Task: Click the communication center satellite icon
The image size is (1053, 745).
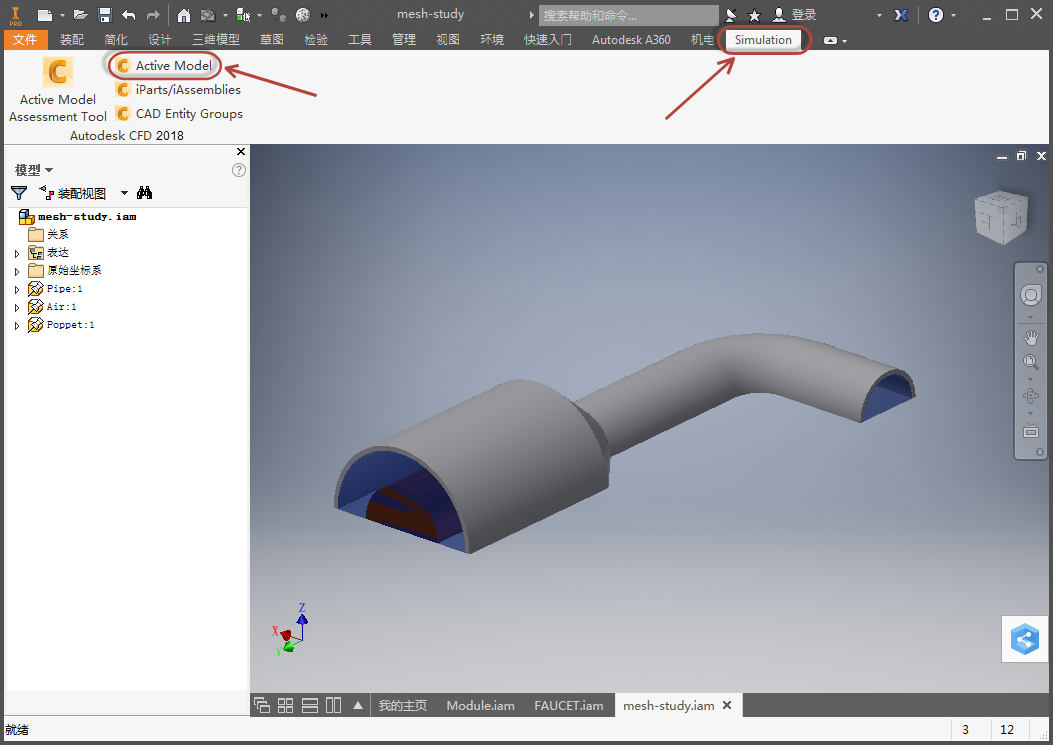Action: pos(731,15)
